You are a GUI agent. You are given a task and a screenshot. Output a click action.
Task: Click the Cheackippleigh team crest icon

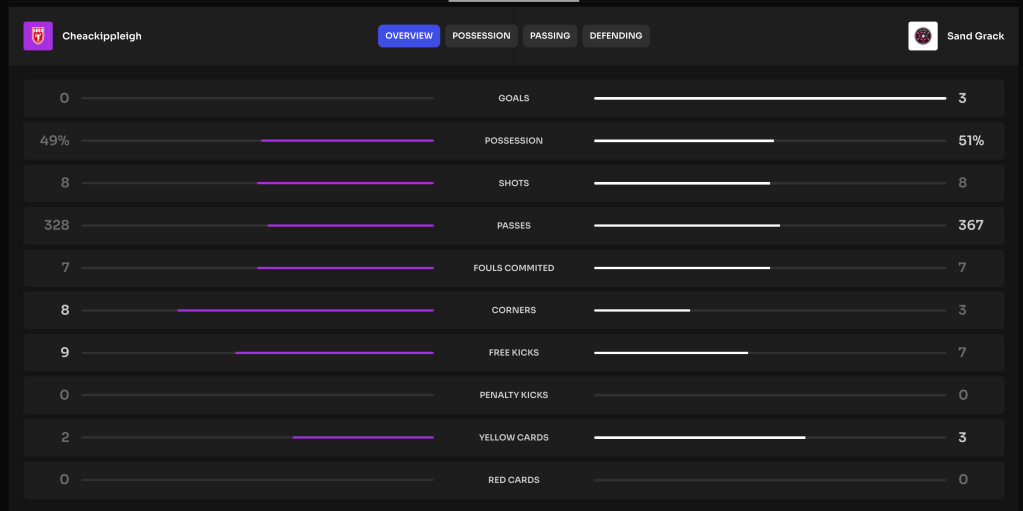pyautogui.click(x=38, y=36)
